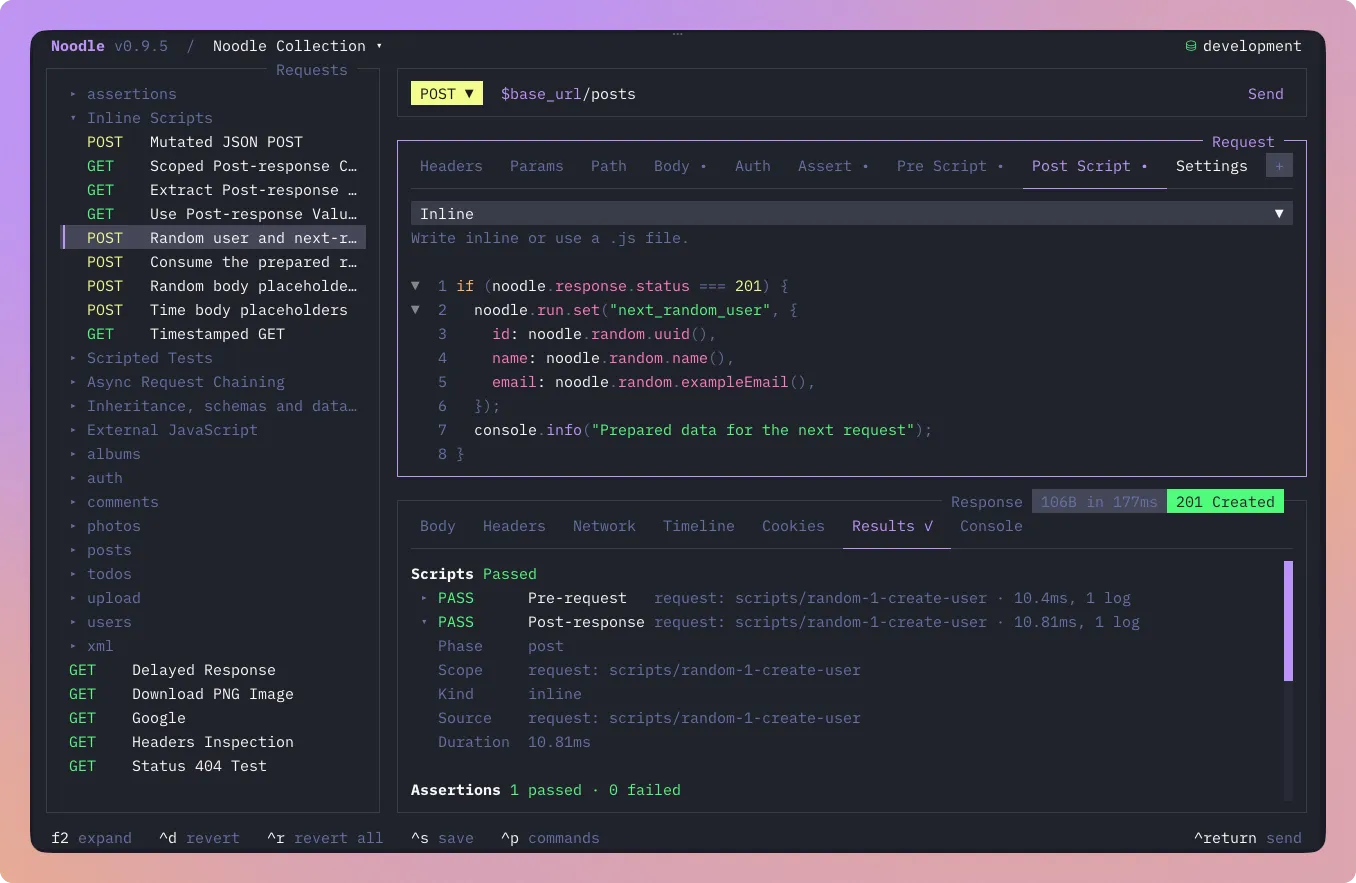This screenshot has height=883, width=1356.
Task: Collapse the Inline Scripts folder
Action: (73, 118)
